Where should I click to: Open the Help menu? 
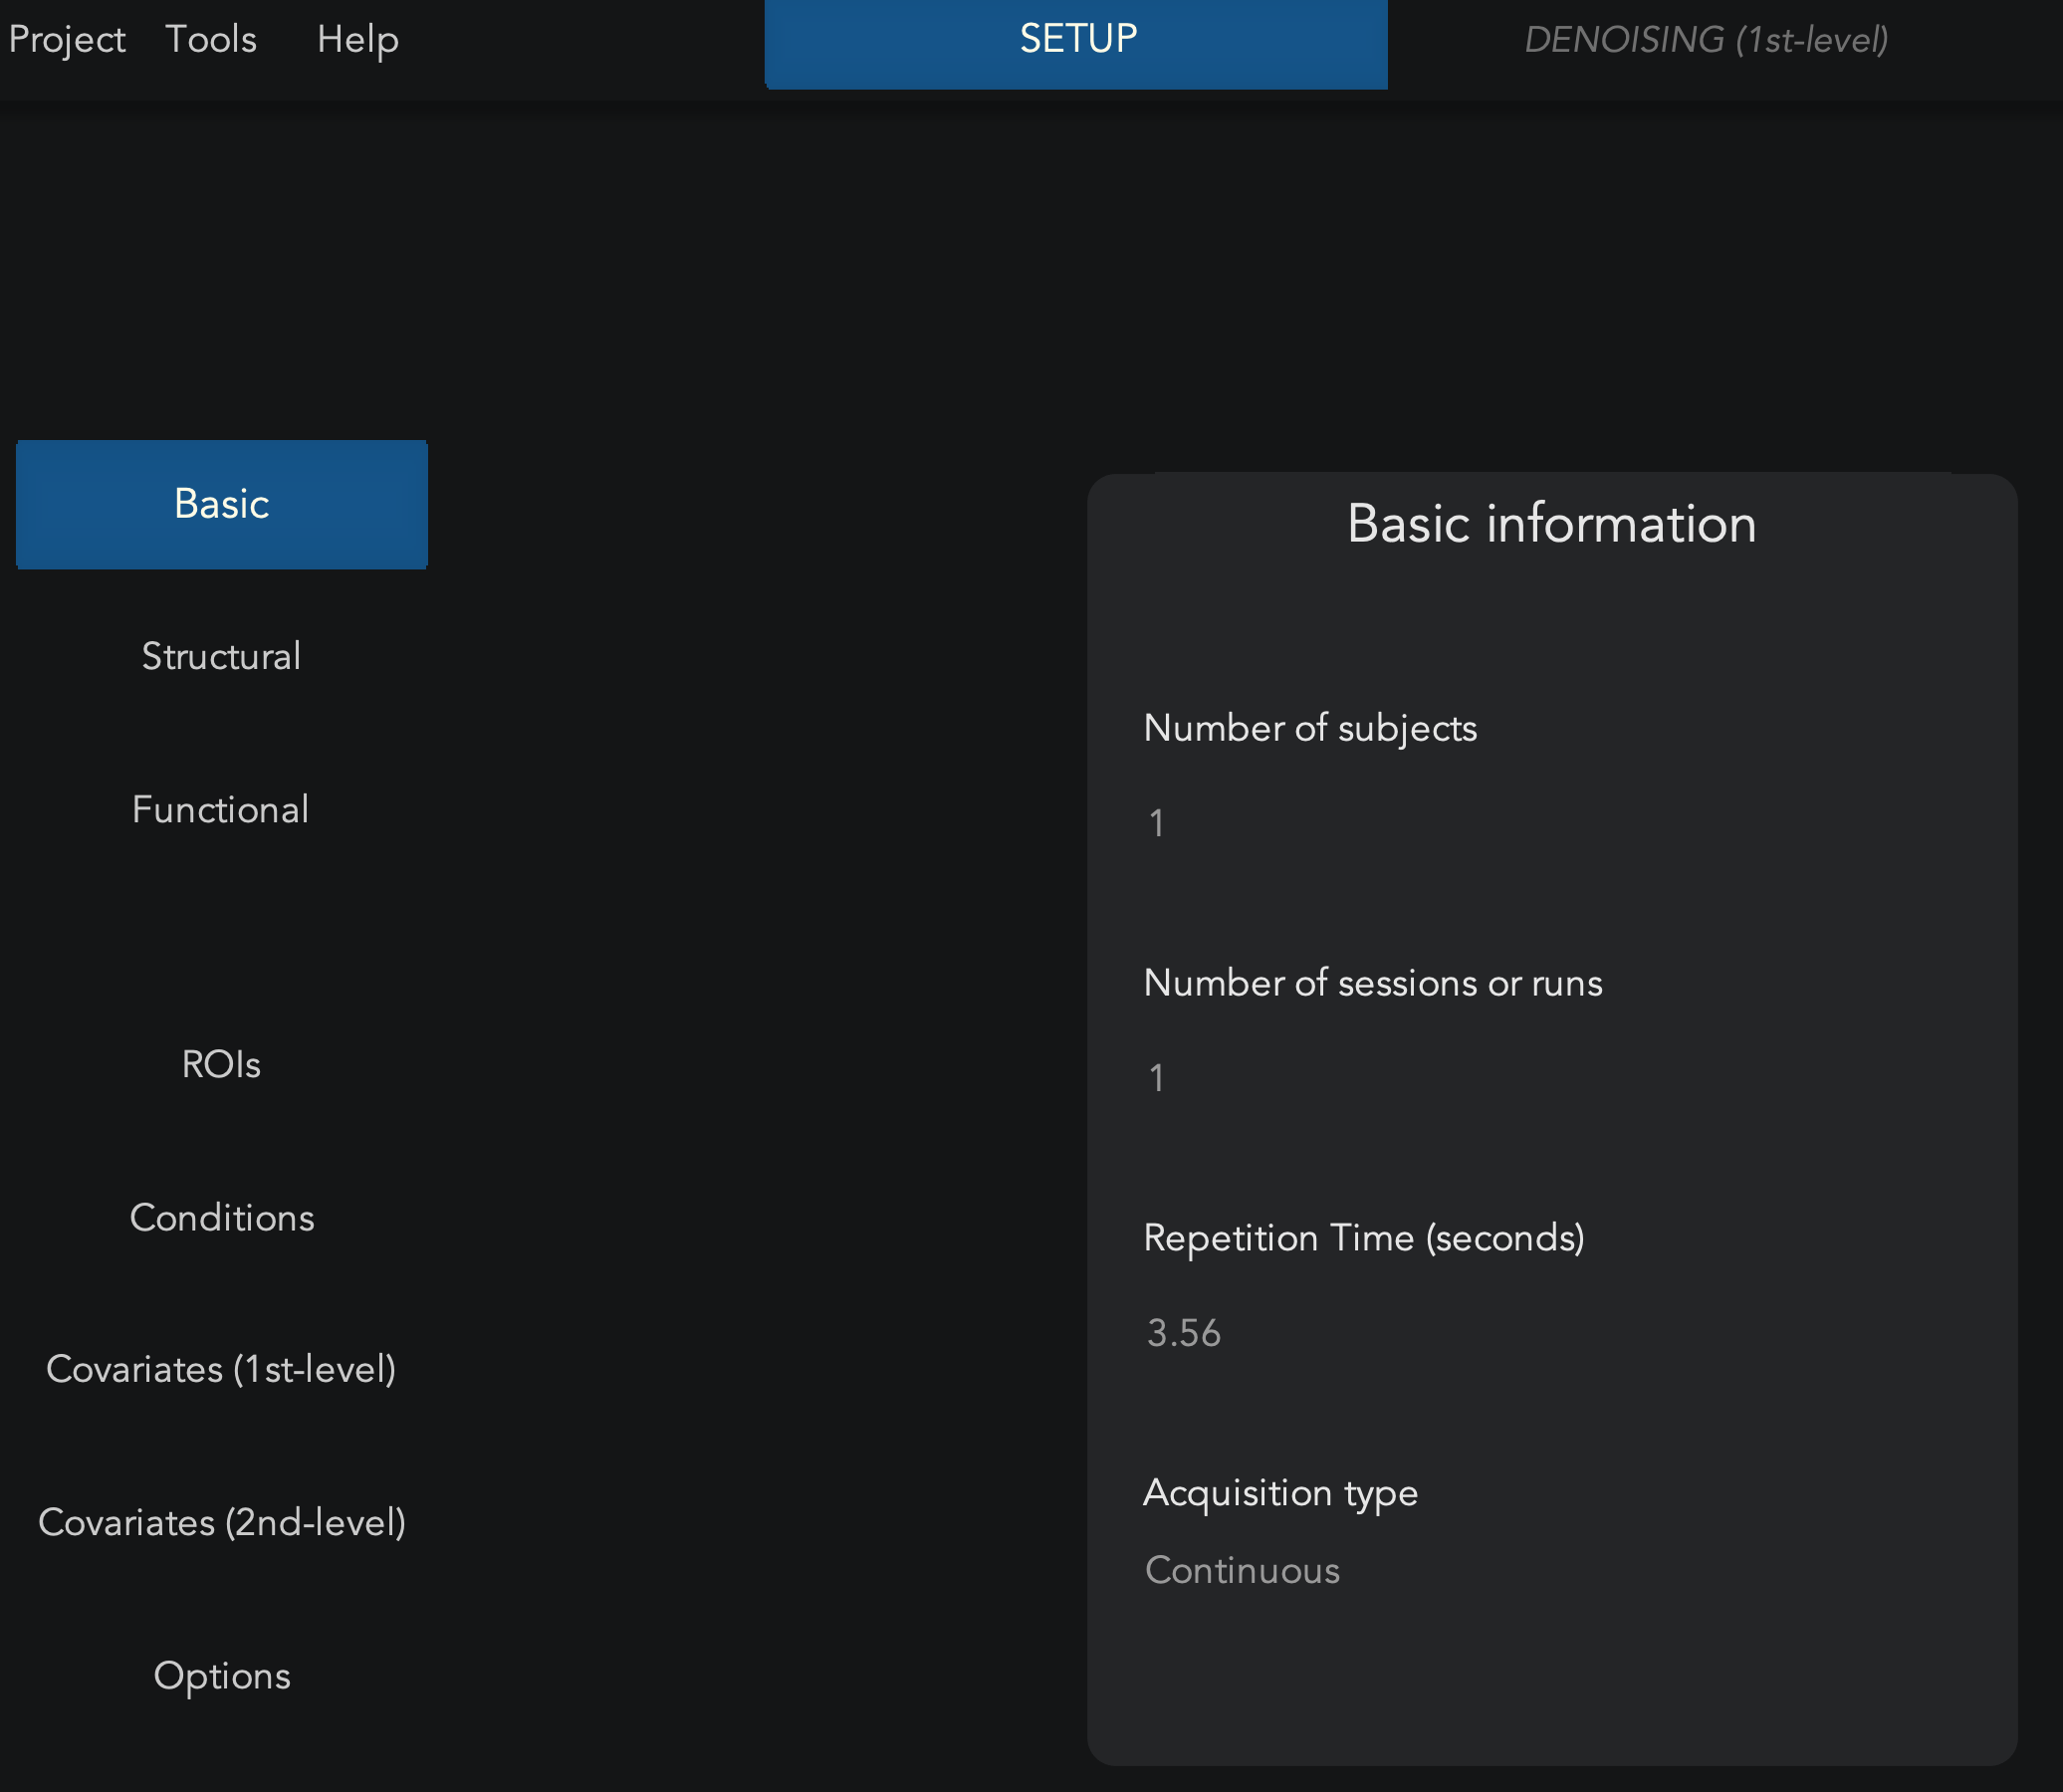358,40
